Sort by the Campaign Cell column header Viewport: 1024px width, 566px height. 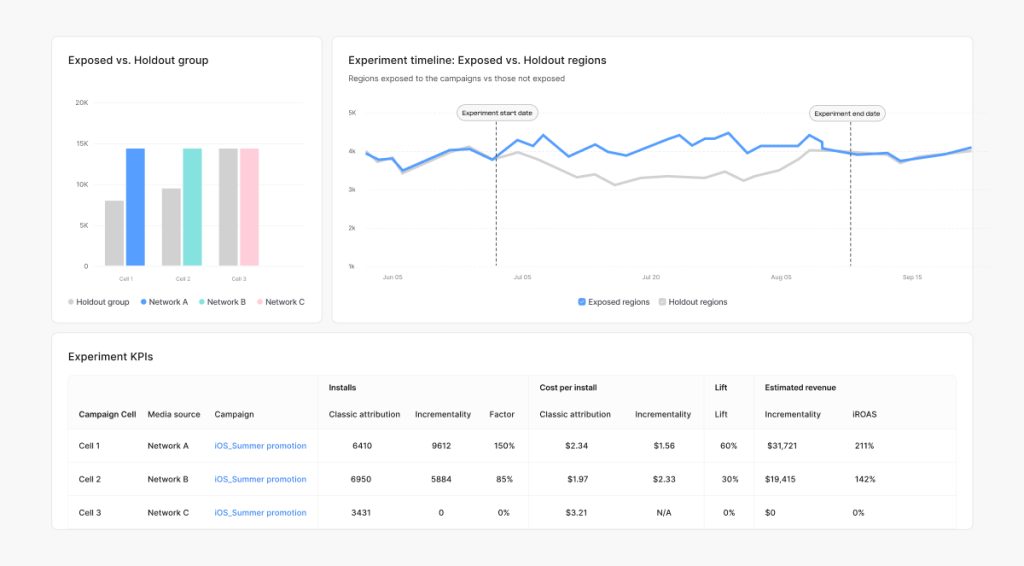pos(107,415)
